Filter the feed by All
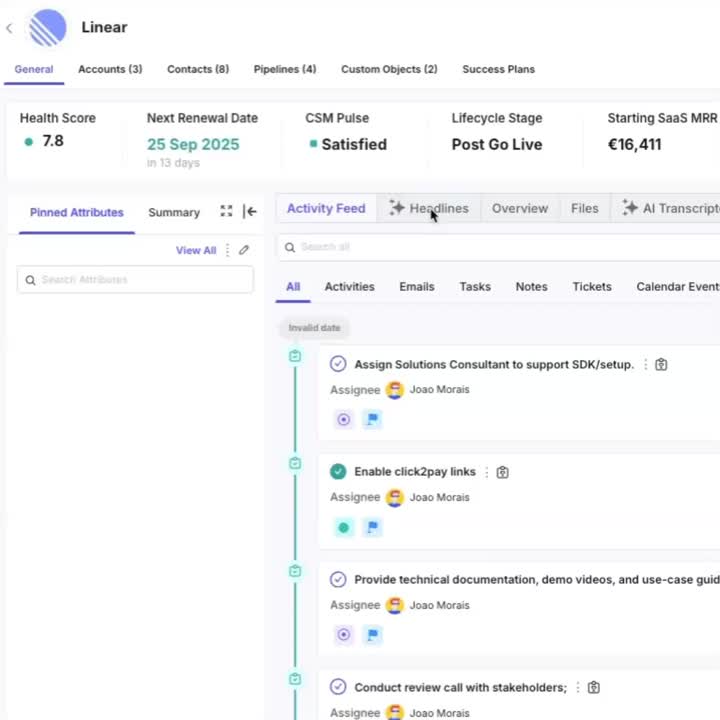The image size is (720, 720). [x=293, y=287]
